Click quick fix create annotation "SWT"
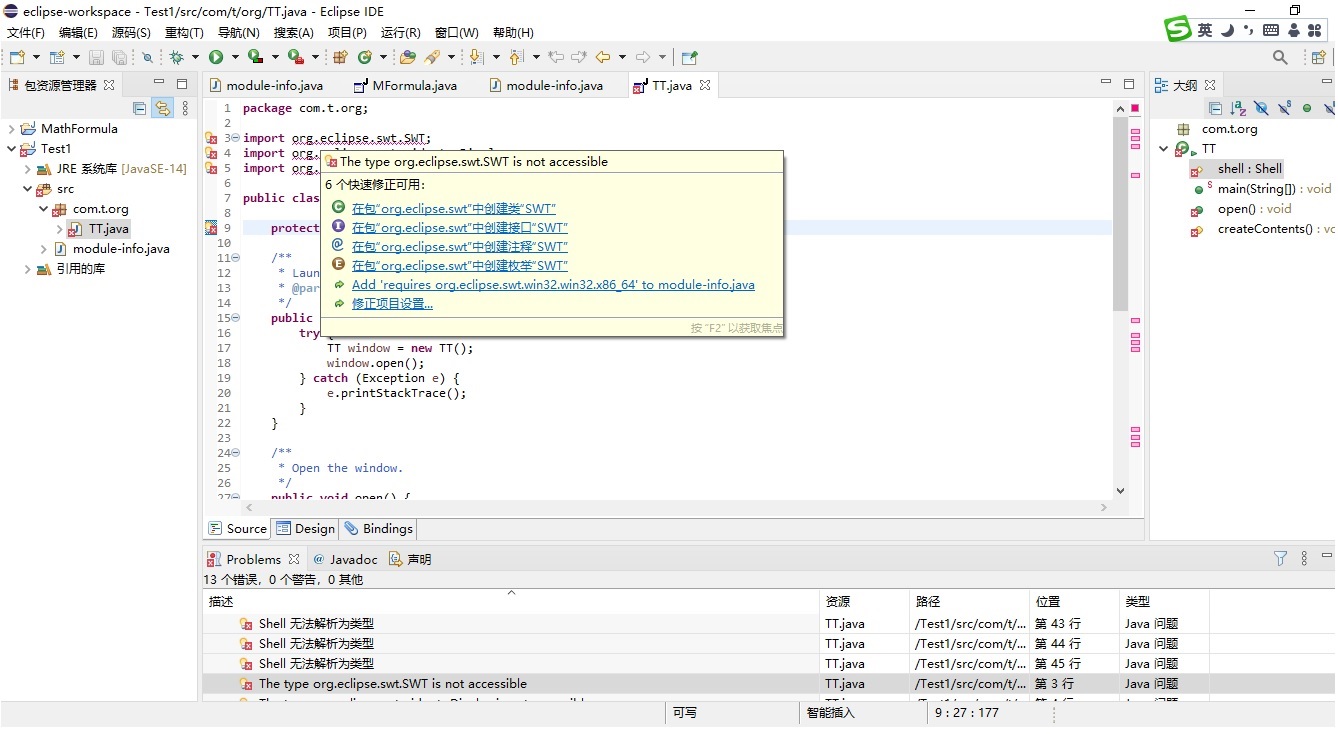Image resolution: width=1338 pixels, height=734 pixels. pyautogui.click(x=459, y=247)
